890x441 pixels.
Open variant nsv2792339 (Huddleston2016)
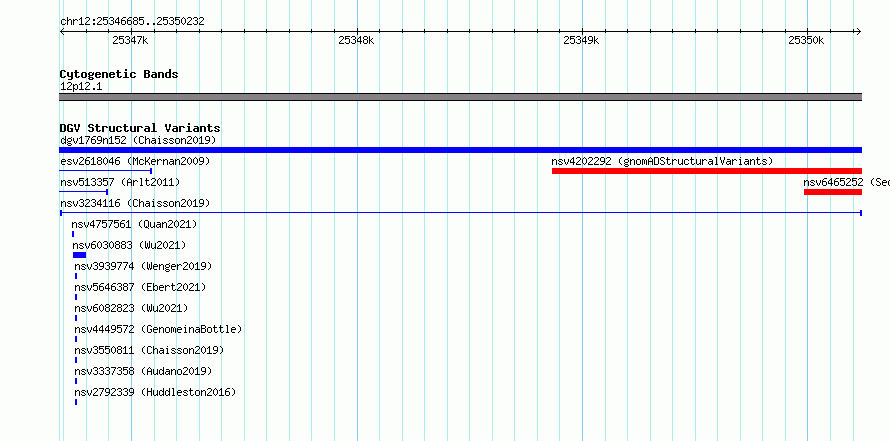click(x=155, y=392)
